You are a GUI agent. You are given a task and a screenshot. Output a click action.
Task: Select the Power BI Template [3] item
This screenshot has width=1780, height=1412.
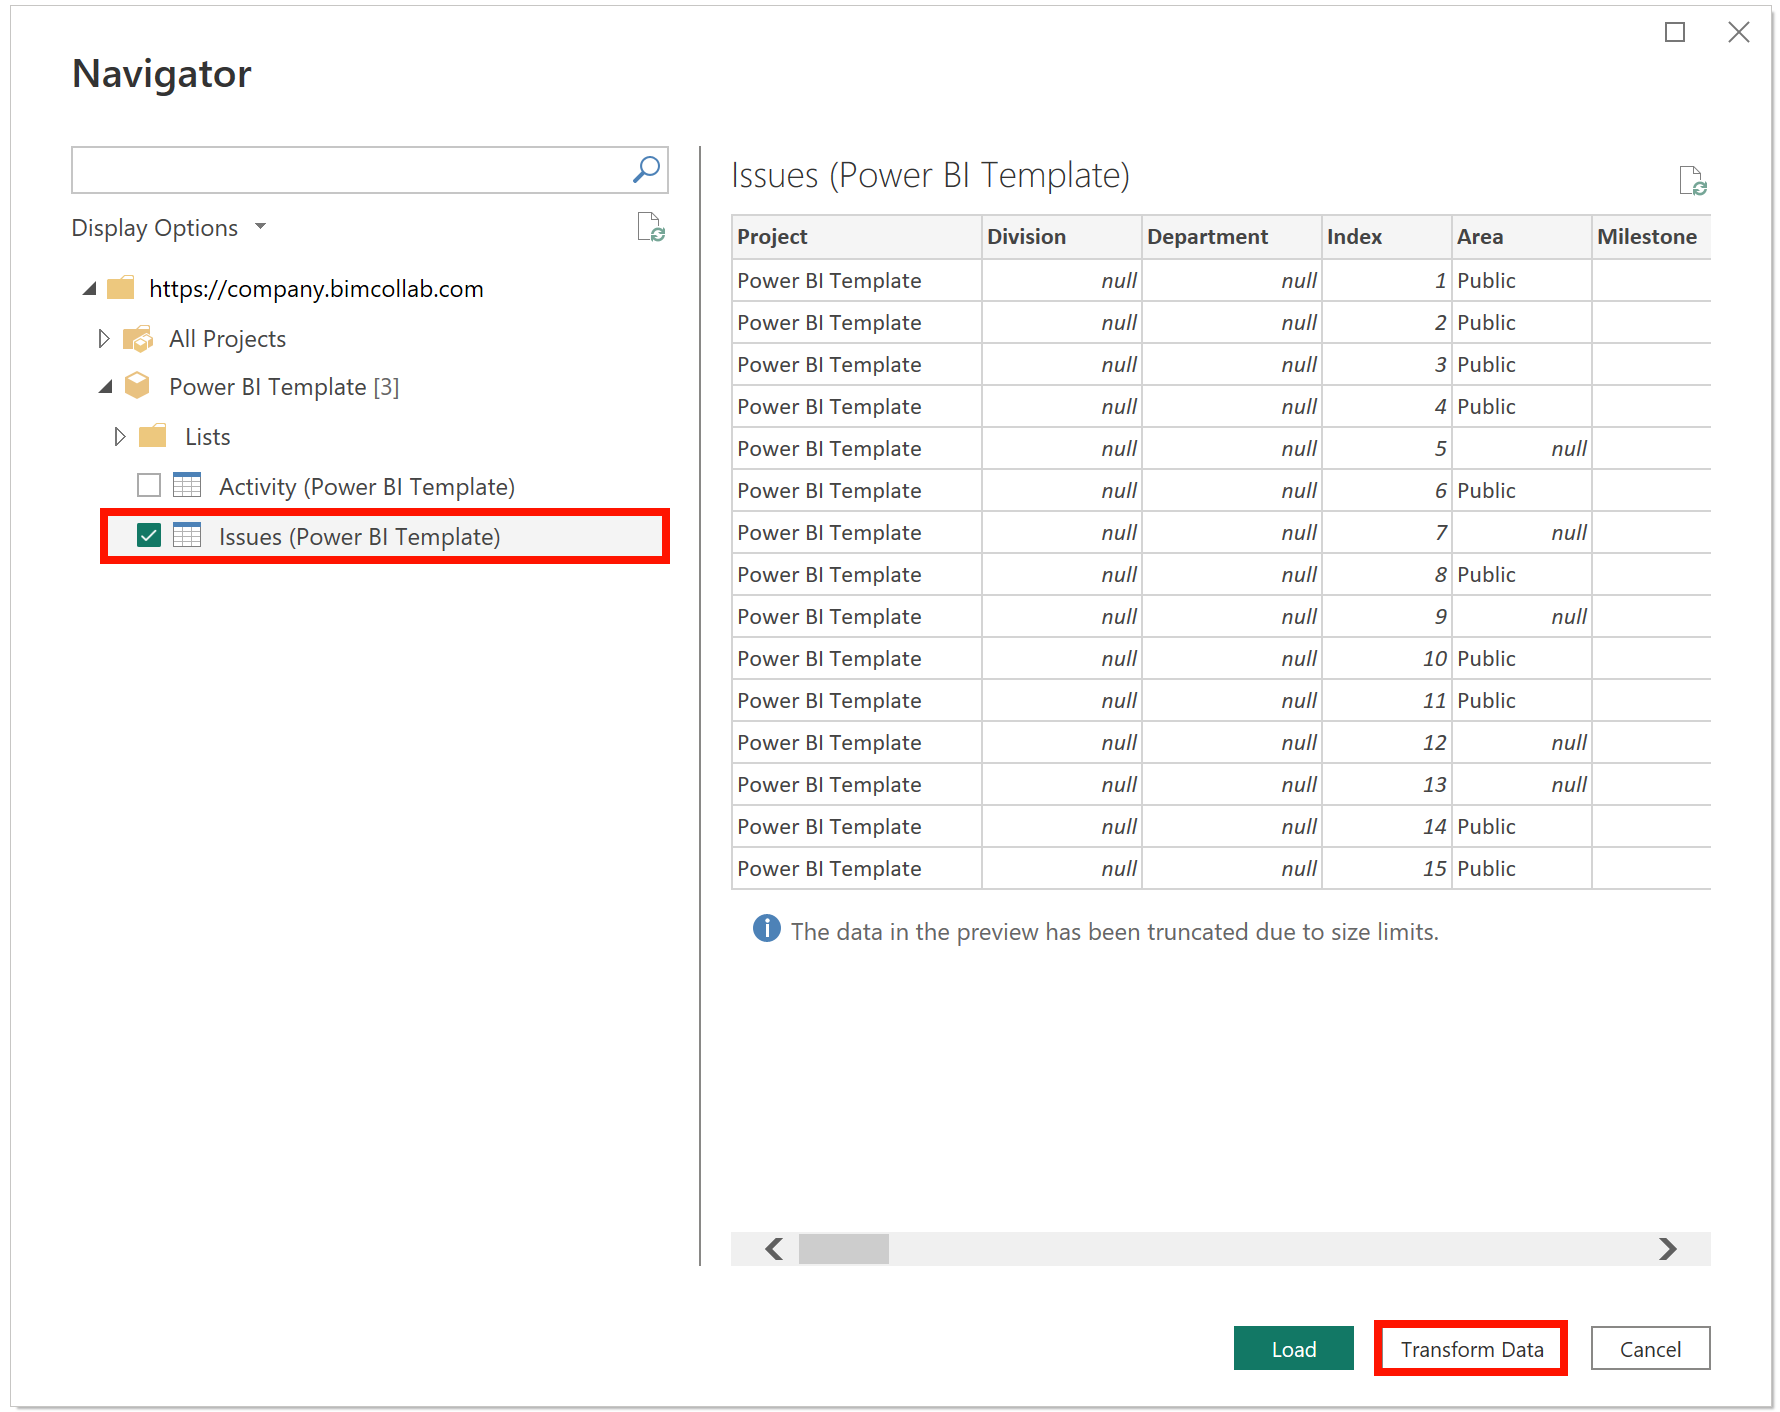284,387
